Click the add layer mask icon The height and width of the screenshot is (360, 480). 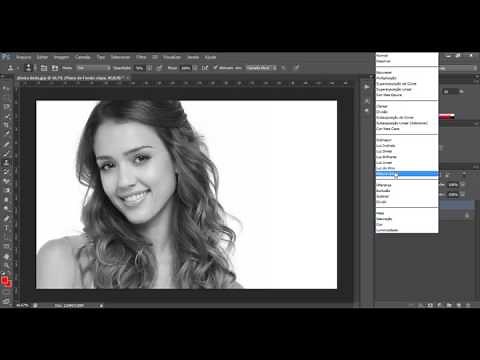tap(430, 305)
